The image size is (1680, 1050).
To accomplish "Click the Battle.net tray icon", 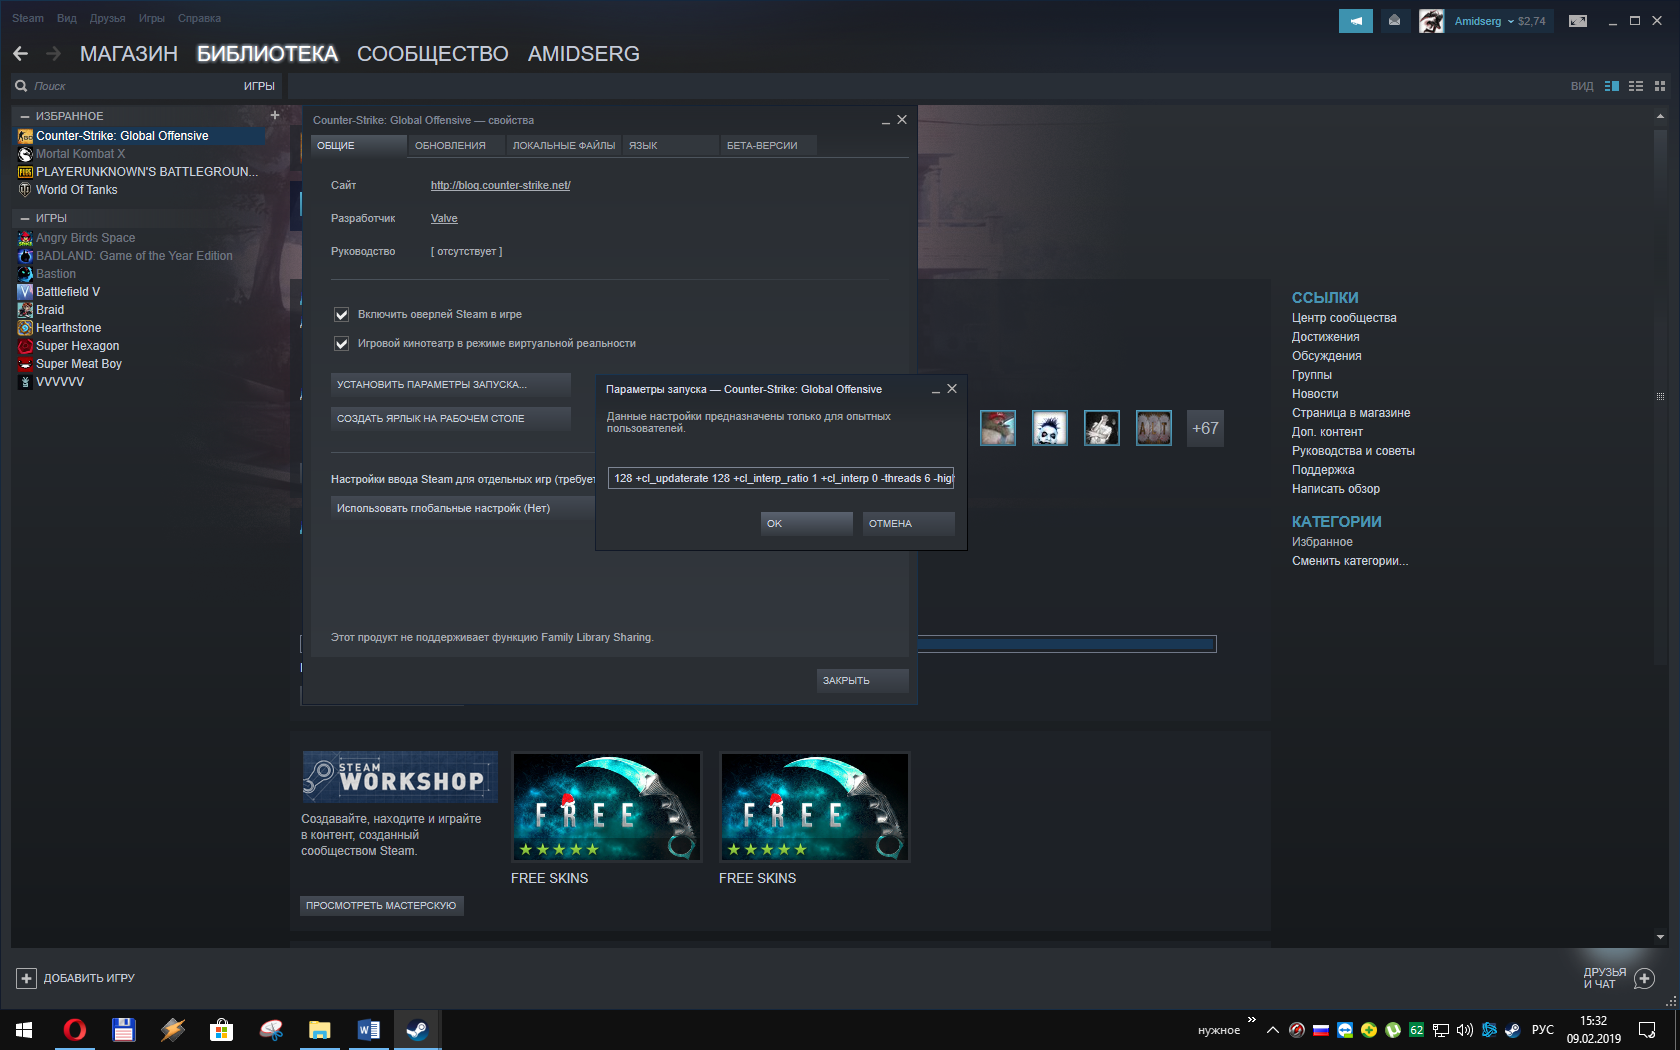I will point(1489,1030).
